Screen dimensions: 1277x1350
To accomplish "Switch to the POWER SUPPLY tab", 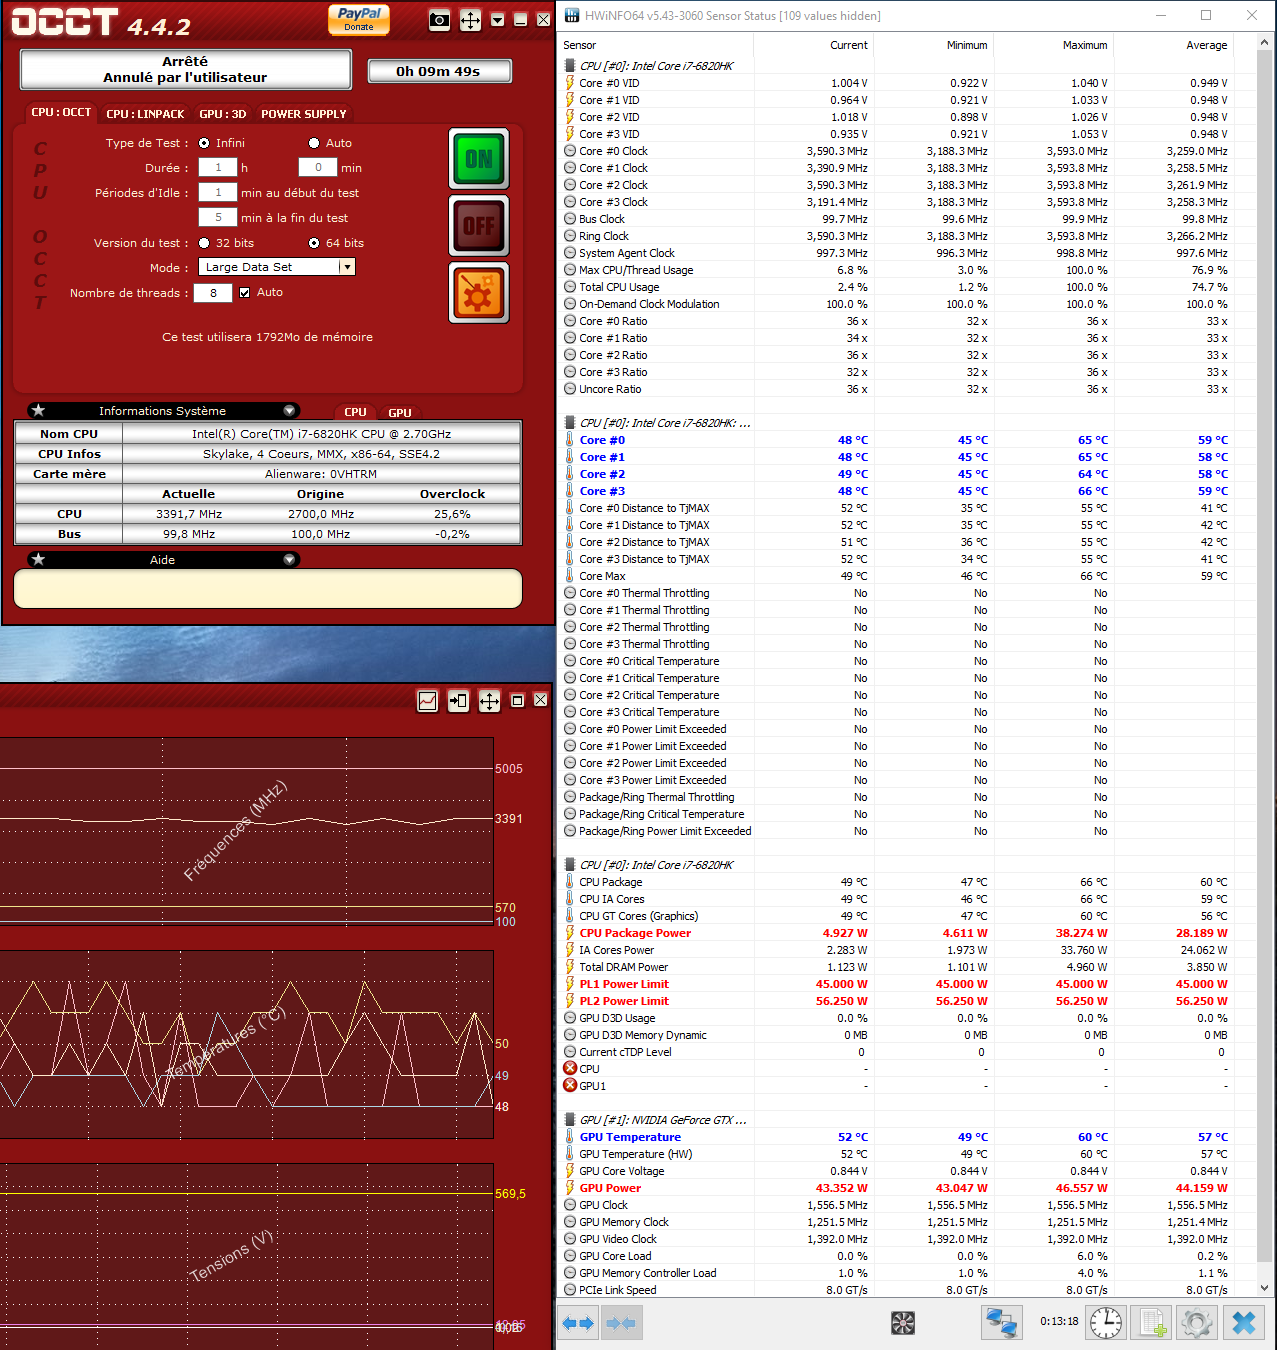I will pos(304,114).
